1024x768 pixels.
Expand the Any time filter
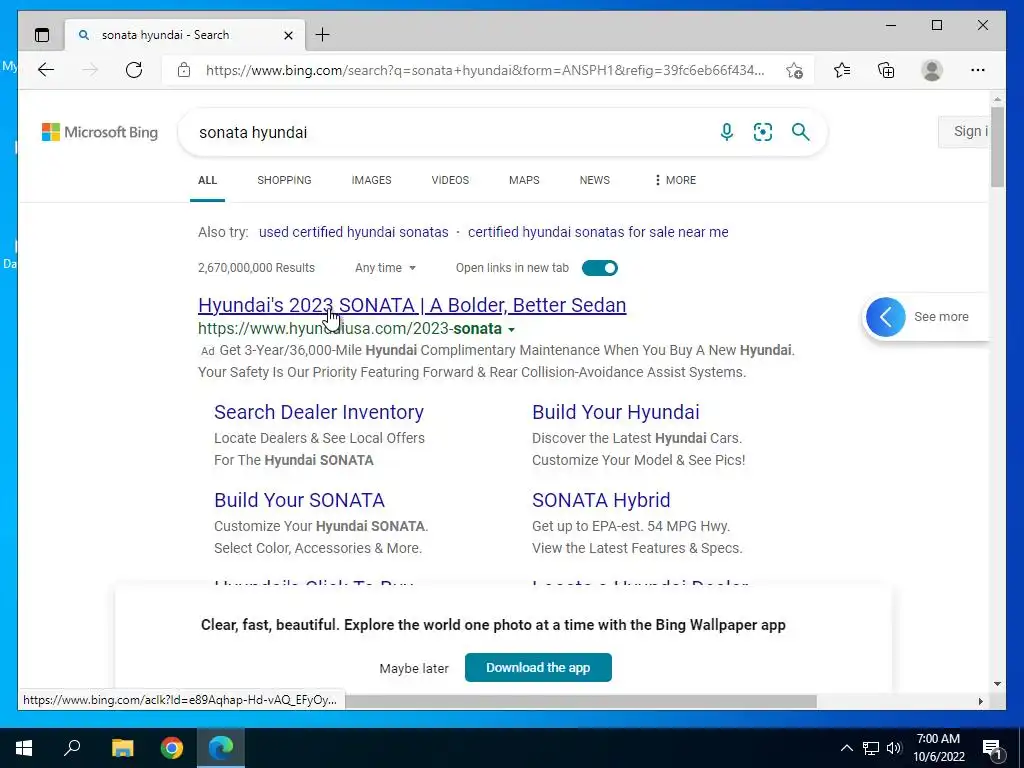[x=385, y=268]
